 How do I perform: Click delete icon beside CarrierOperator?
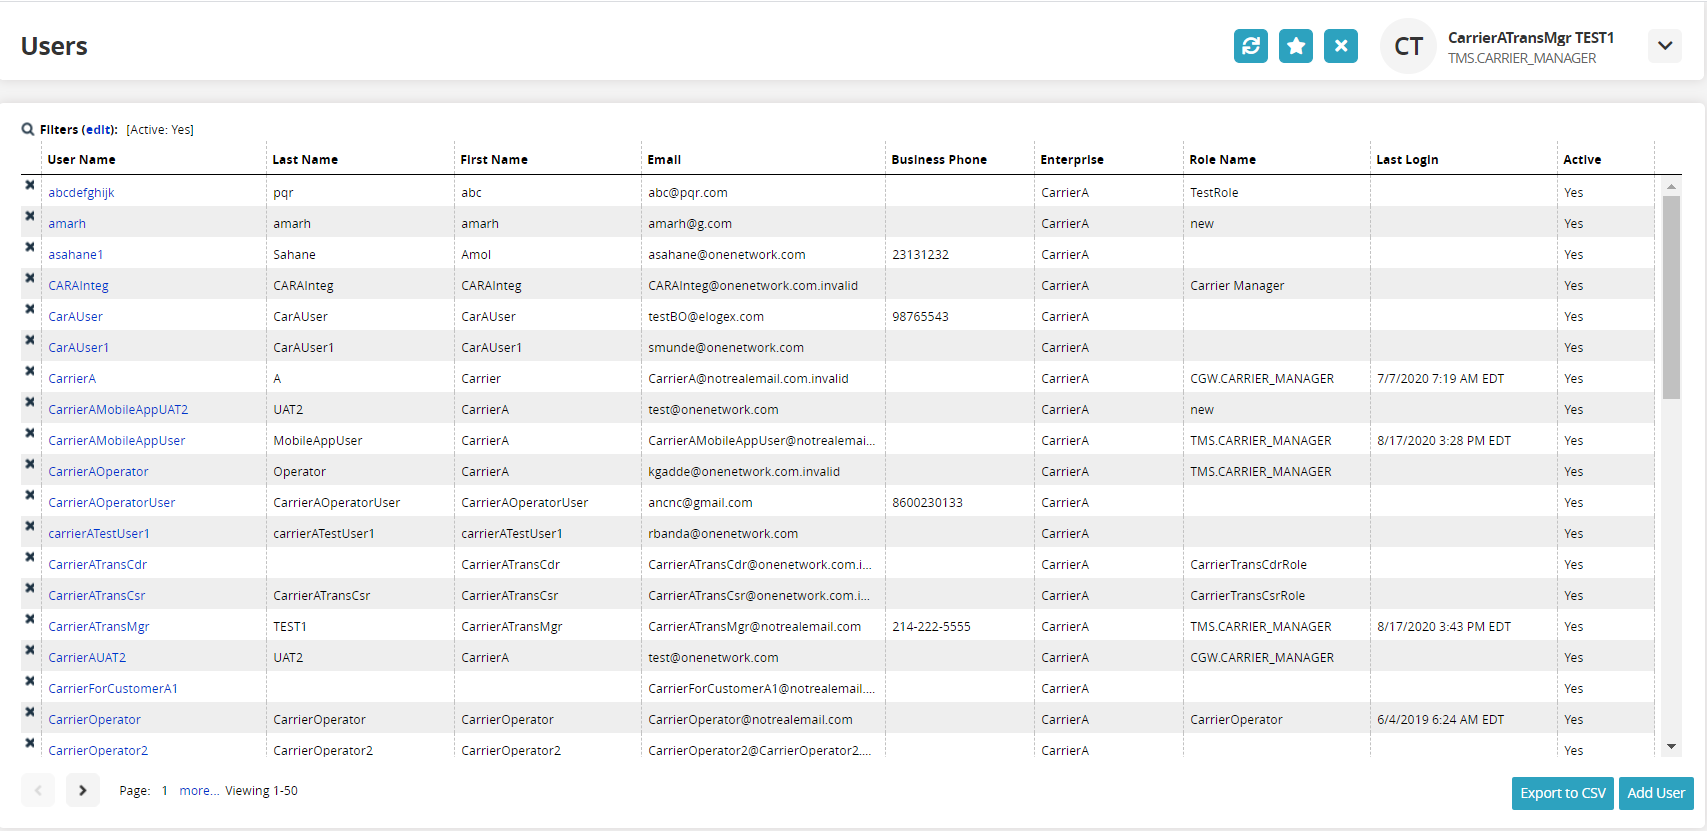point(30,712)
